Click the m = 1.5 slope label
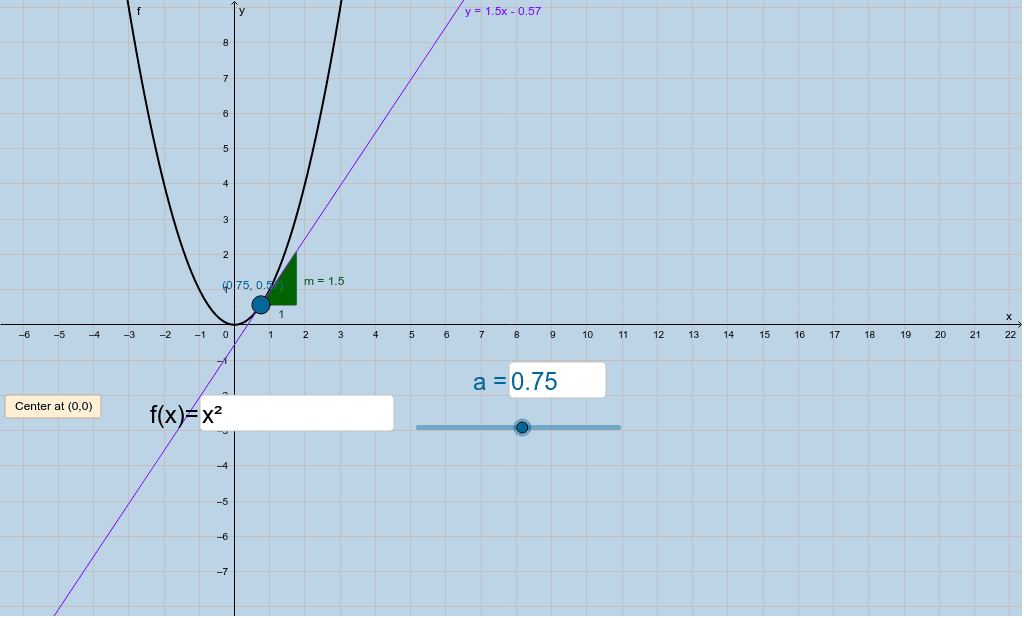1024x618 pixels. pos(324,282)
